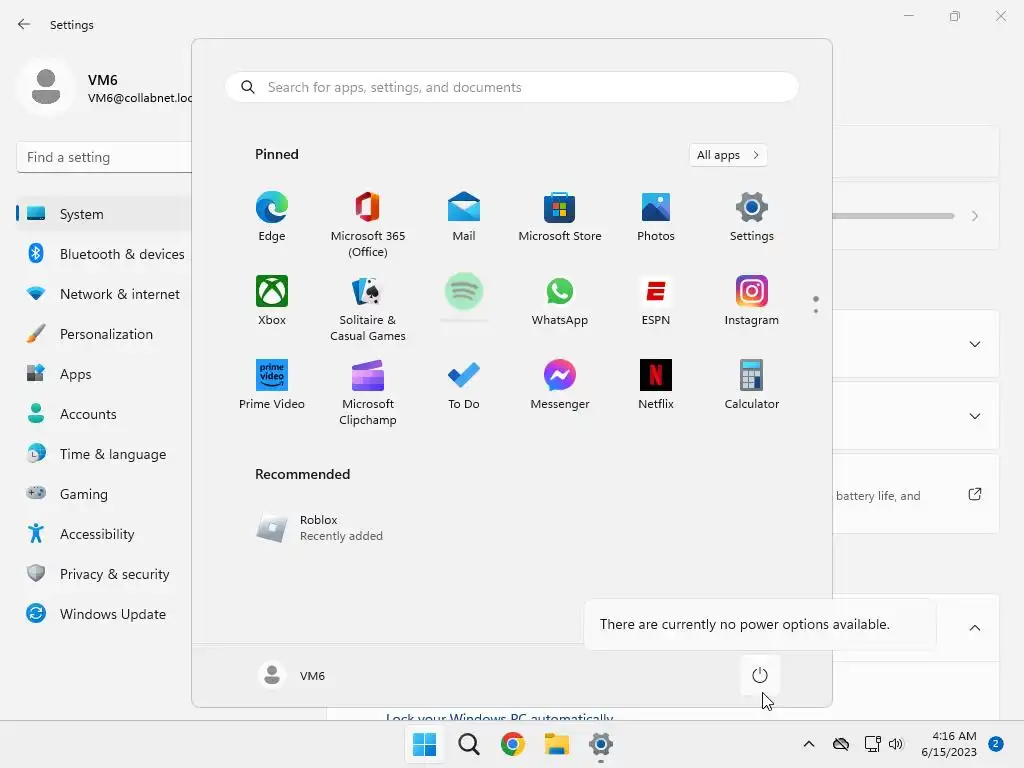Open Microsoft Store pinned icon
The width and height of the screenshot is (1024, 768).
click(x=560, y=217)
